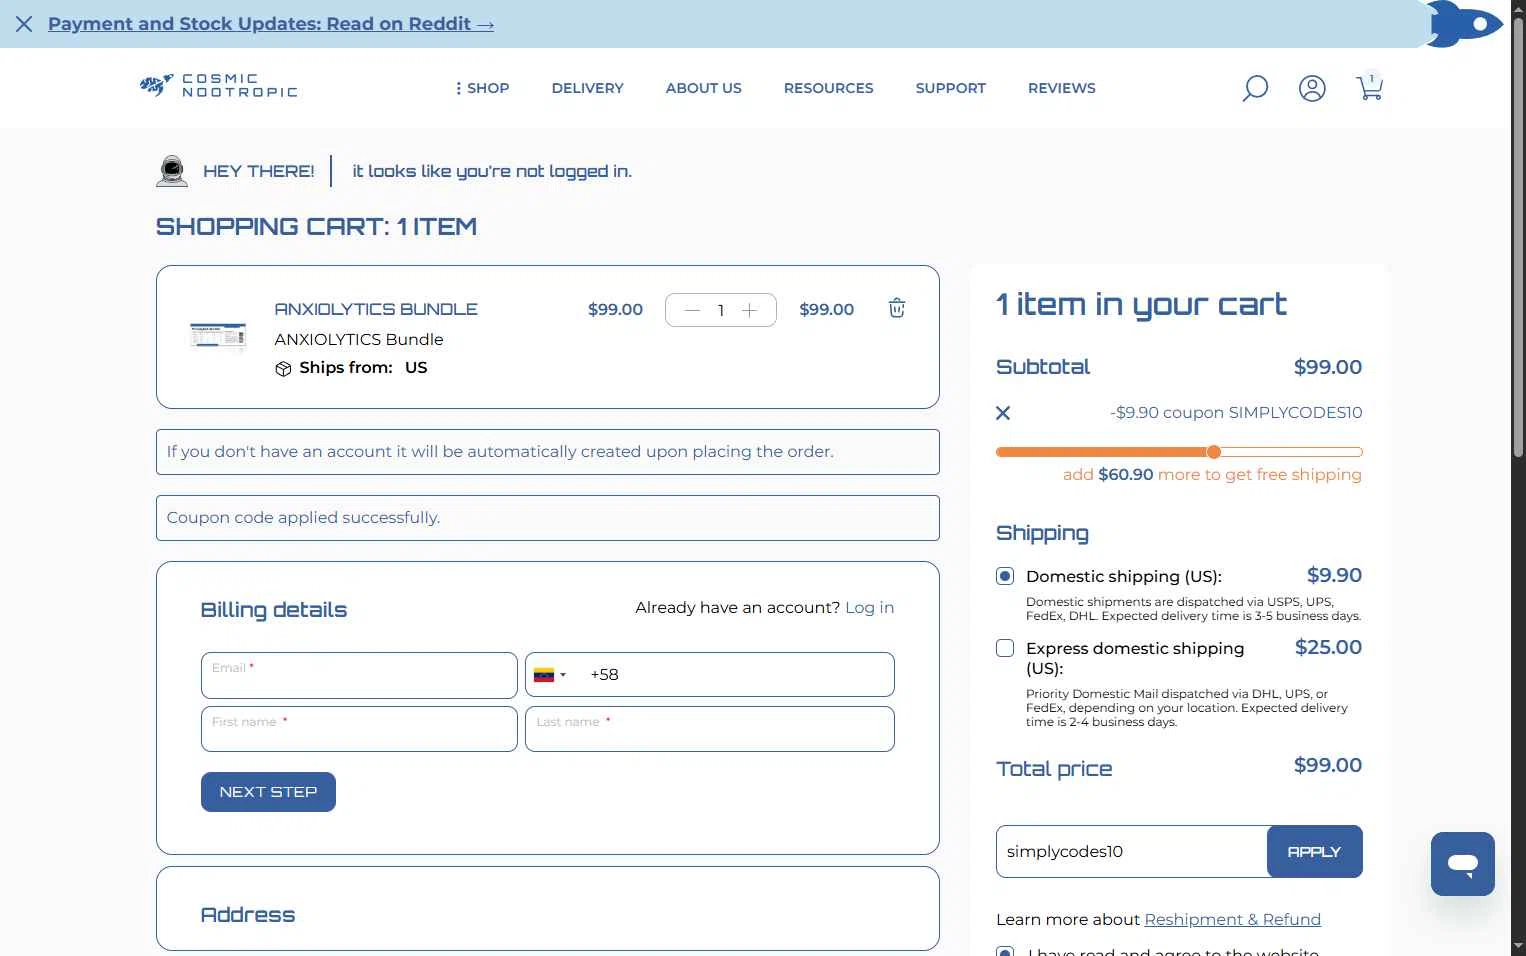The height and width of the screenshot is (956, 1526).
Task: Click the Domestic shipping $9.90 price
Action: [1334, 575]
